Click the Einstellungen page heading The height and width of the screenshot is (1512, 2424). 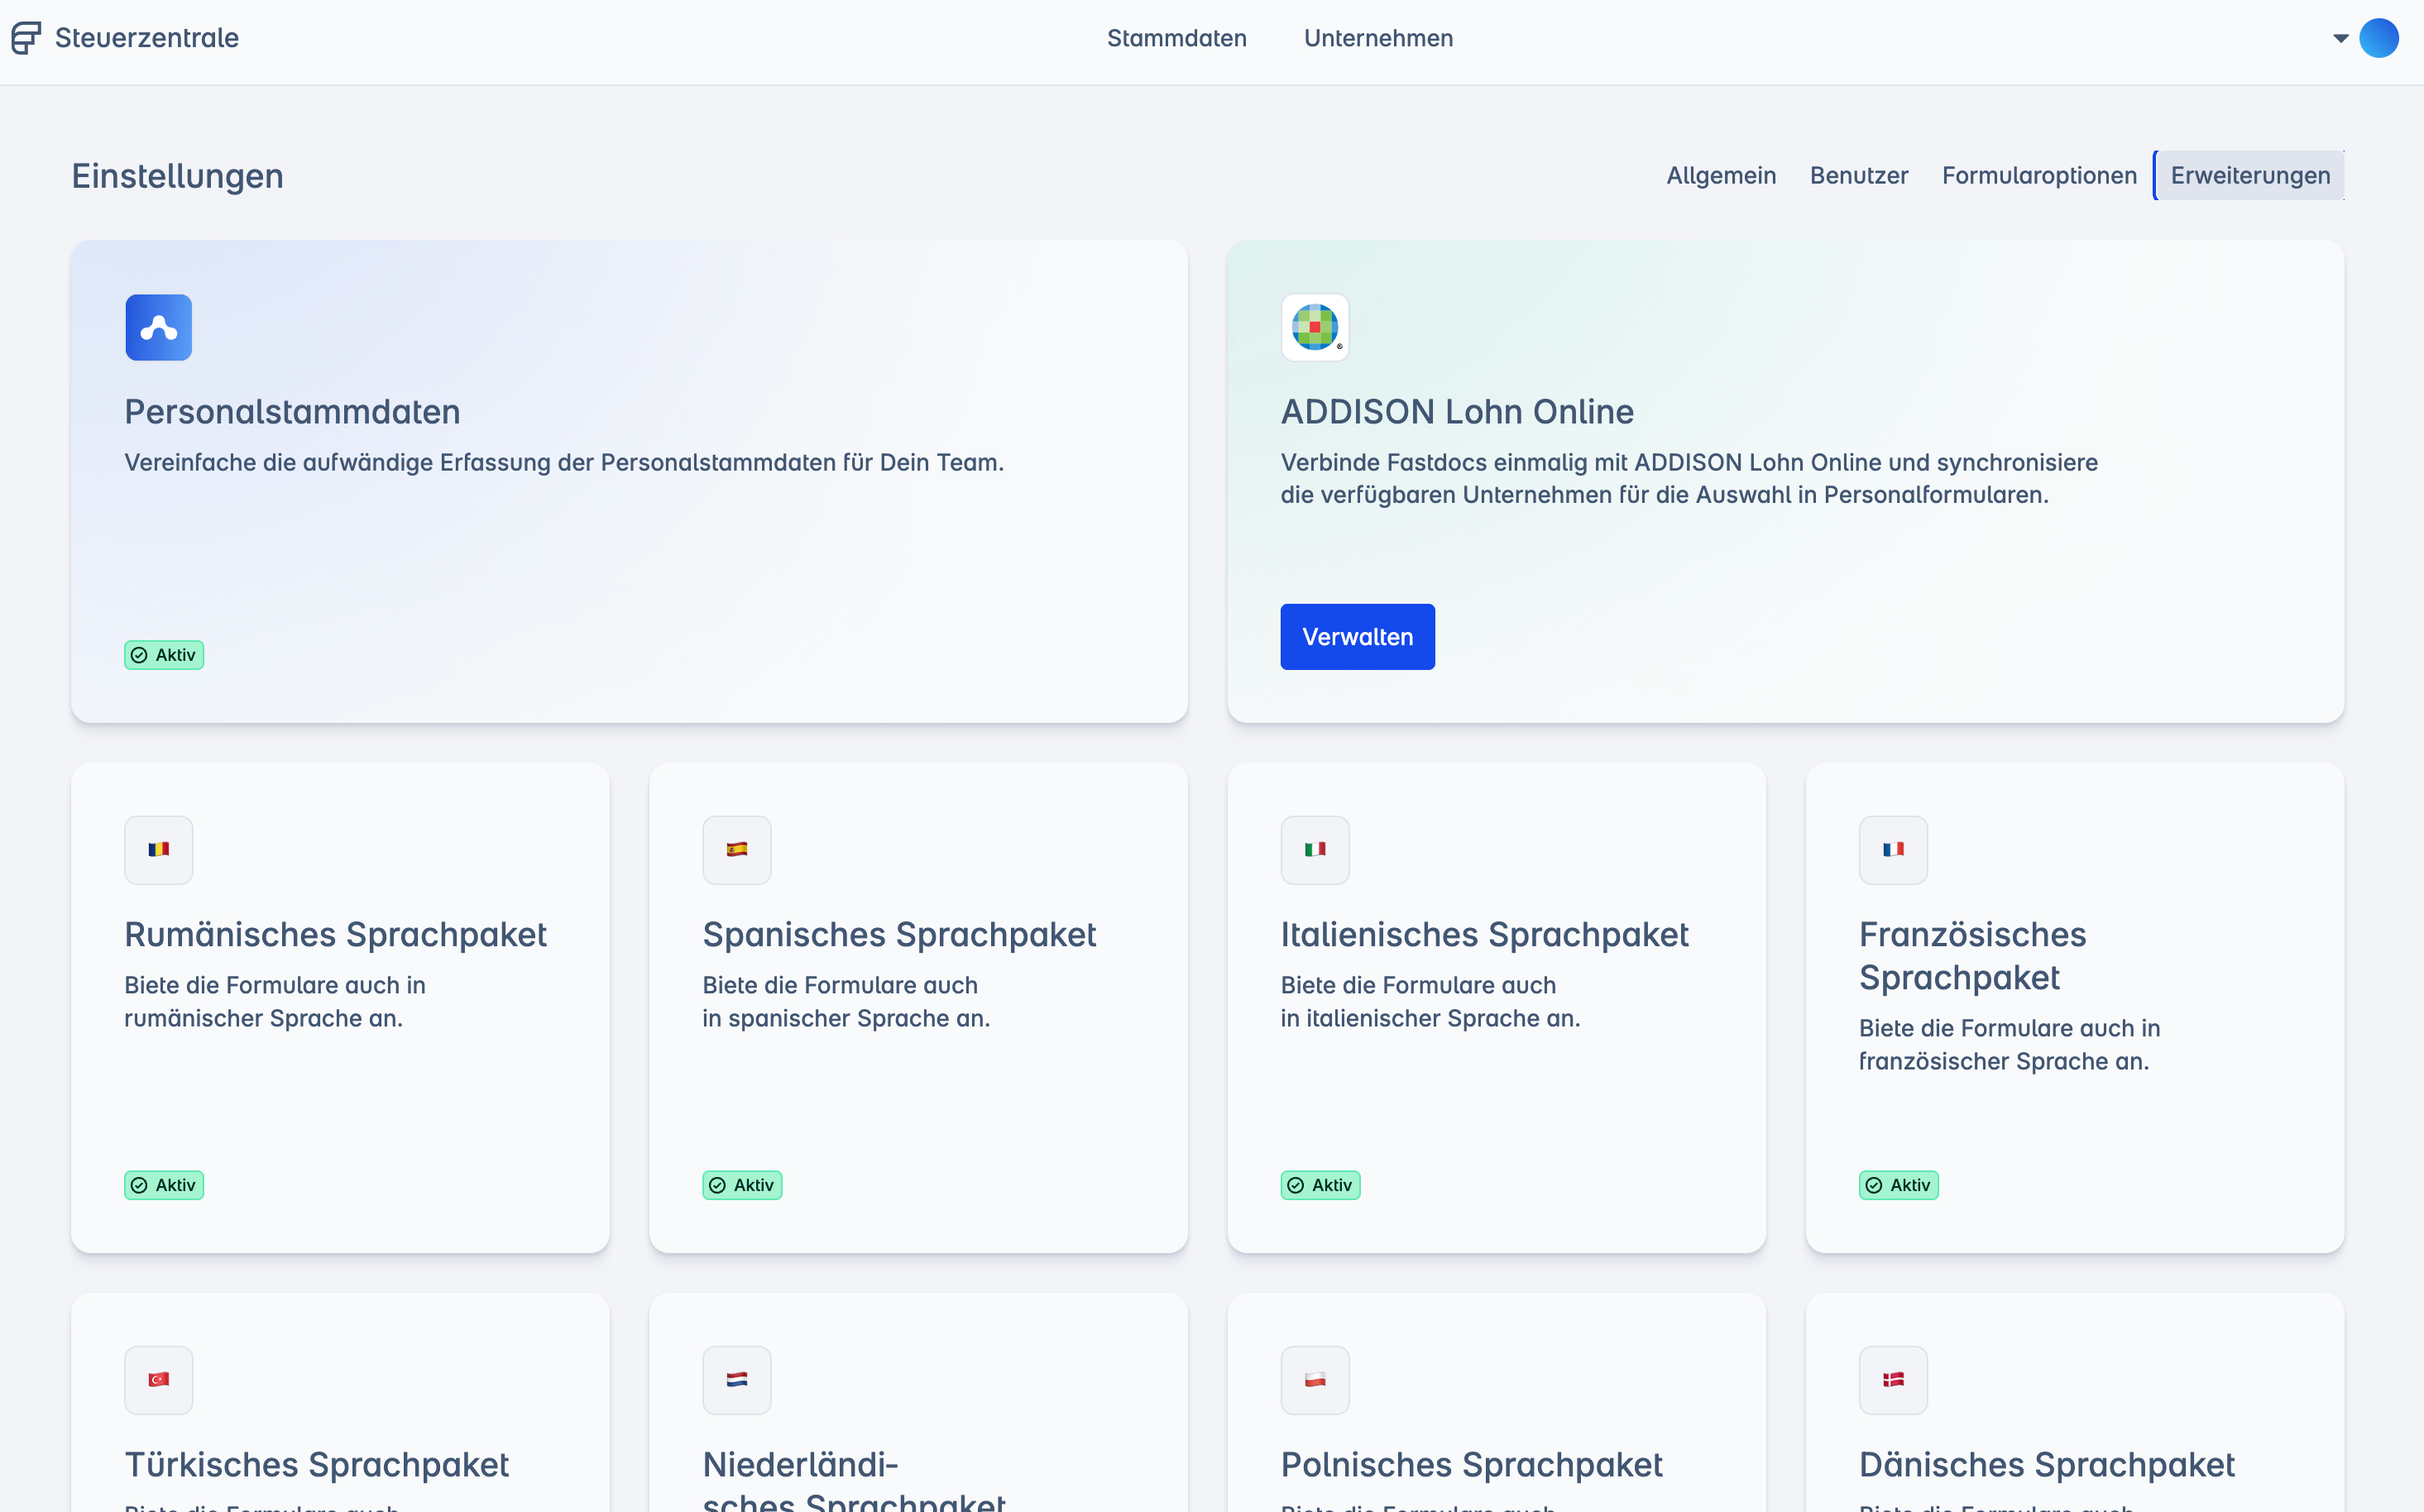coord(177,176)
